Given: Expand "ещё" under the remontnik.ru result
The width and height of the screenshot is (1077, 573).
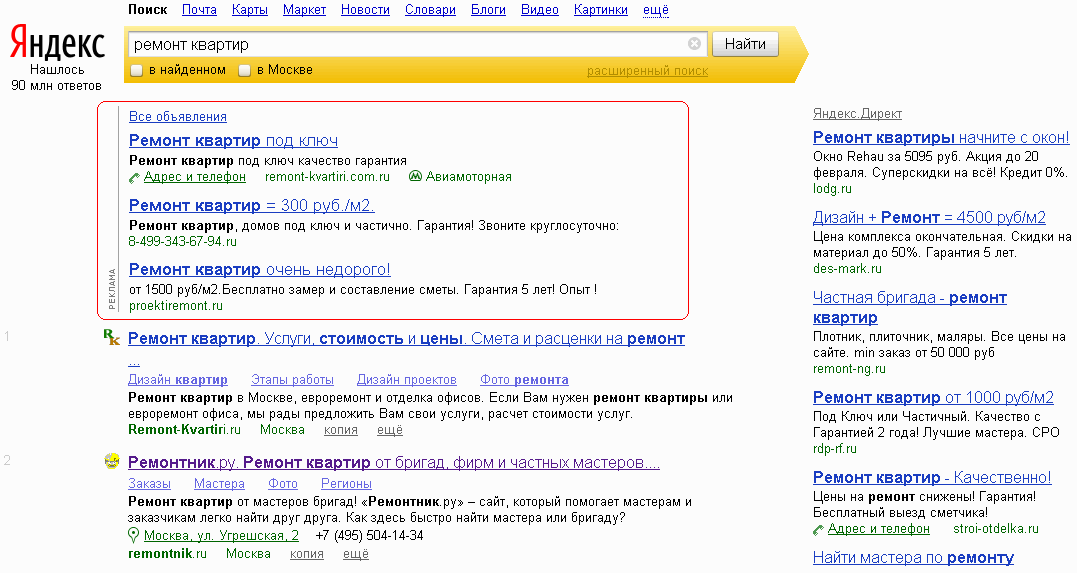Looking at the screenshot, I should click(x=356, y=554).
